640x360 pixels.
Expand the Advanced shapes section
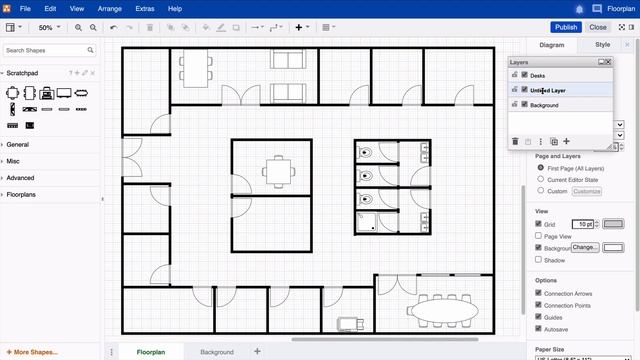pyautogui.click(x=20, y=178)
